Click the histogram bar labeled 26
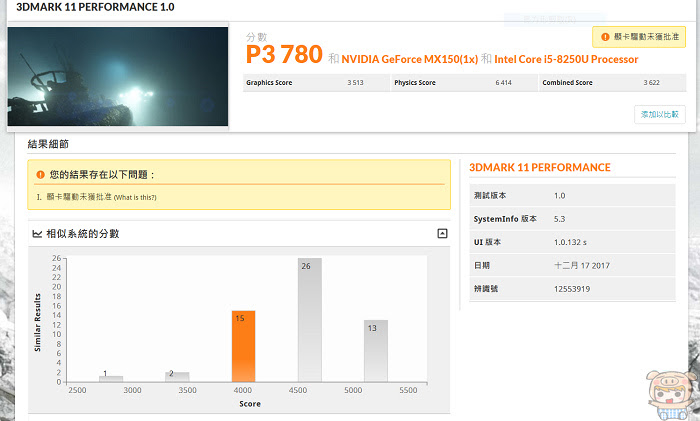 click(x=309, y=320)
